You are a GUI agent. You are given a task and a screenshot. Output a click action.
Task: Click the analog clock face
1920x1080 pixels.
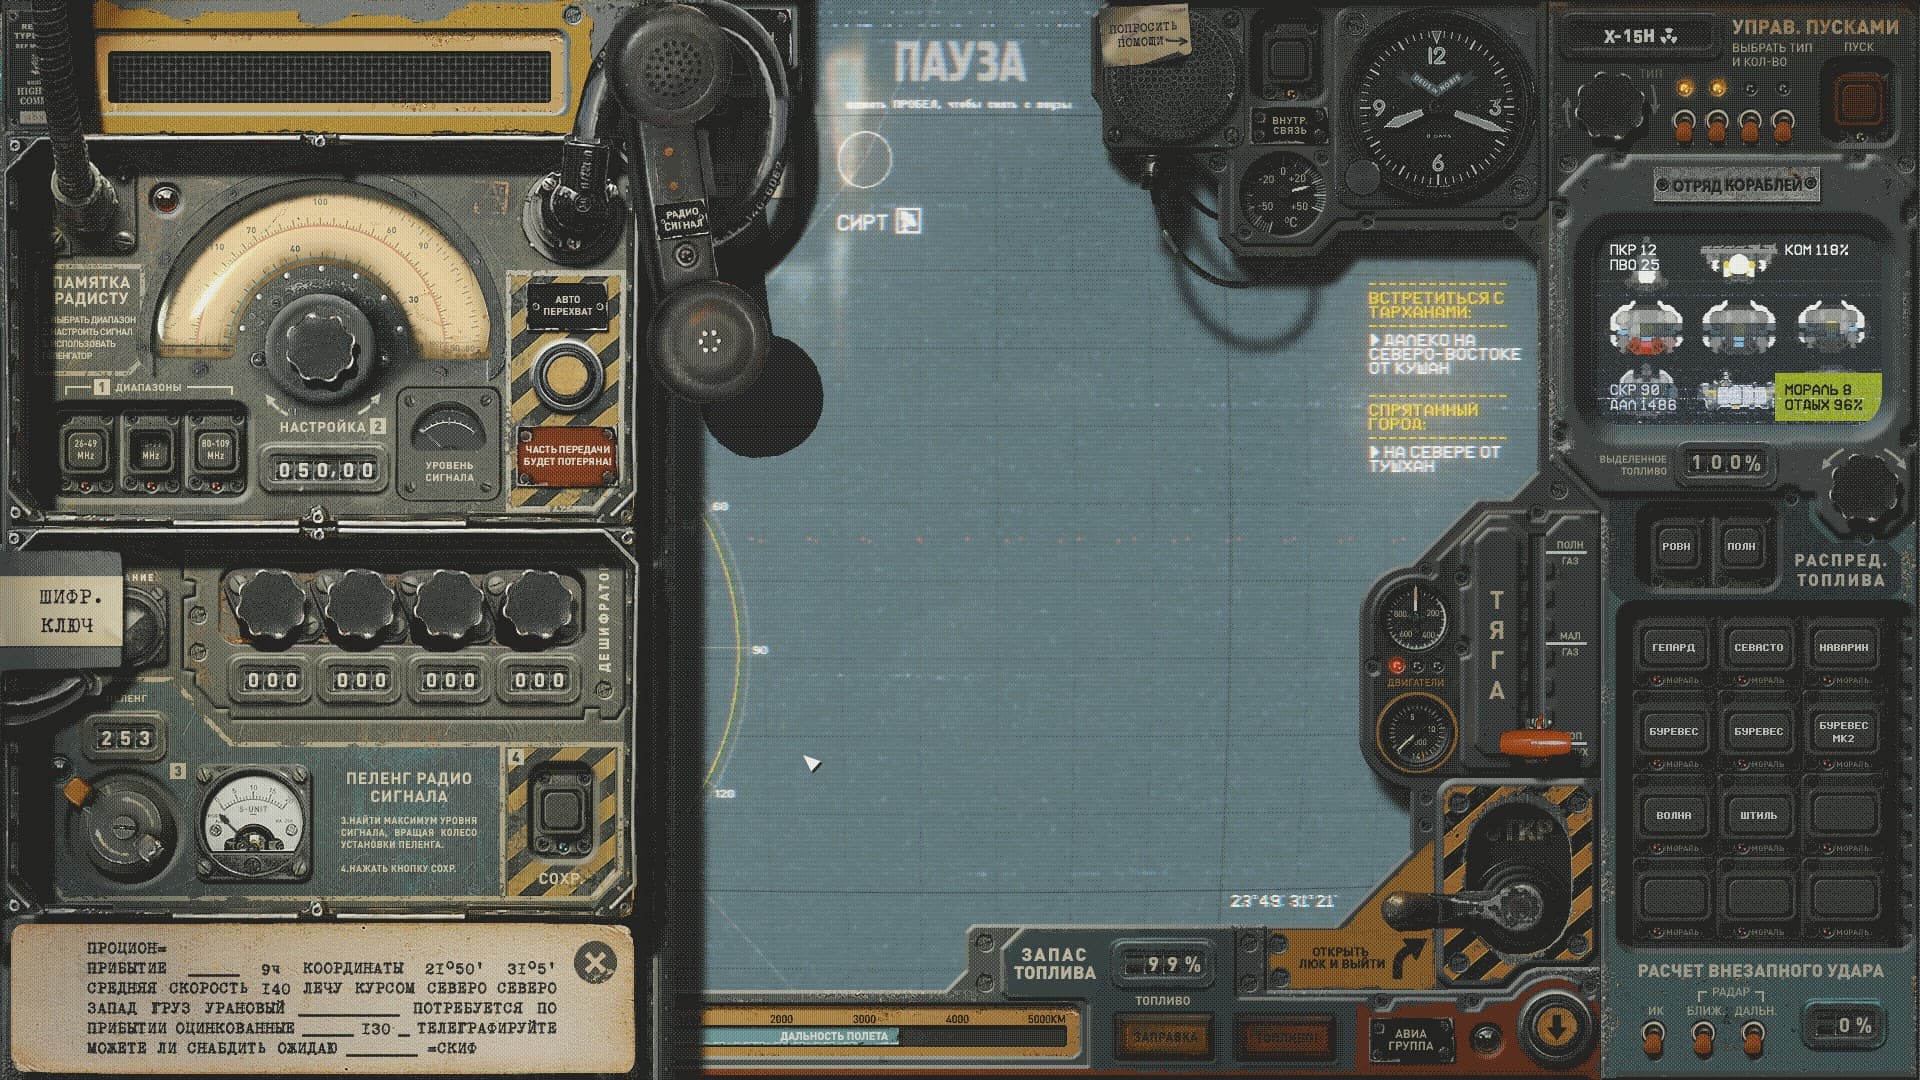tap(1437, 108)
